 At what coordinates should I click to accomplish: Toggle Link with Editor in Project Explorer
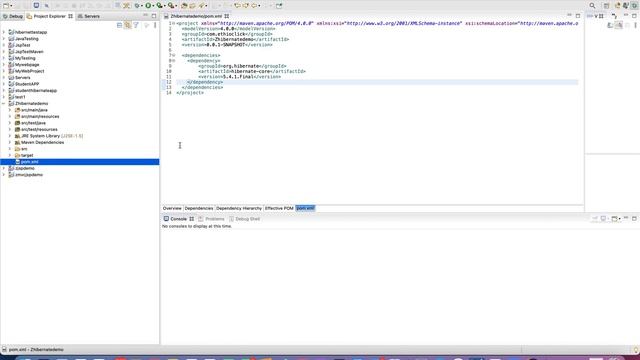[x=128, y=25]
